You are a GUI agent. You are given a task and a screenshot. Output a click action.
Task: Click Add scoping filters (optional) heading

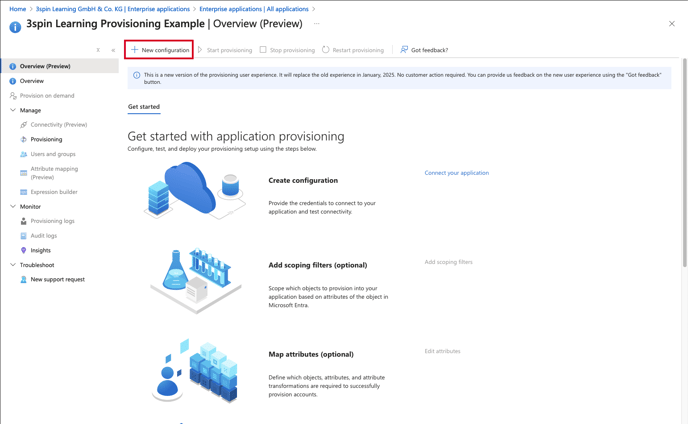point(318,265)
